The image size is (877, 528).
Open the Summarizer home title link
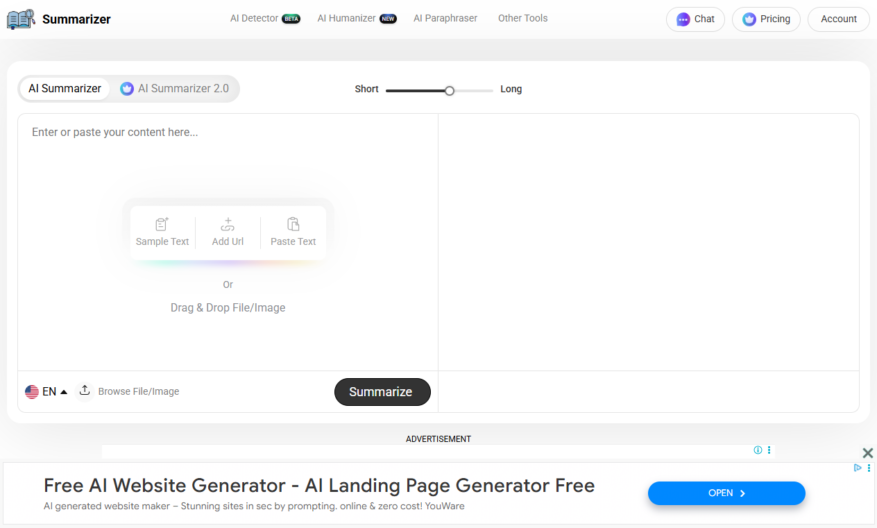click(x=76, y=19)
